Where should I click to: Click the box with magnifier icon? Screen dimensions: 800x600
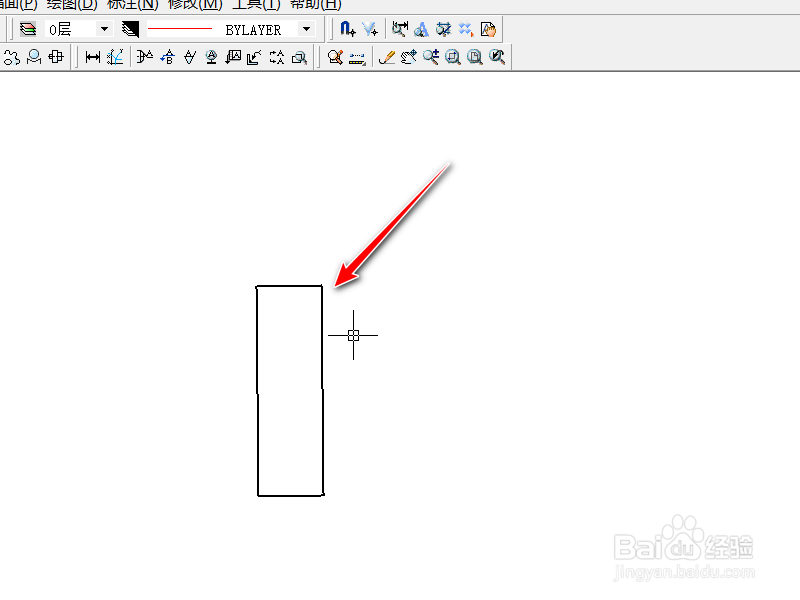299,57
